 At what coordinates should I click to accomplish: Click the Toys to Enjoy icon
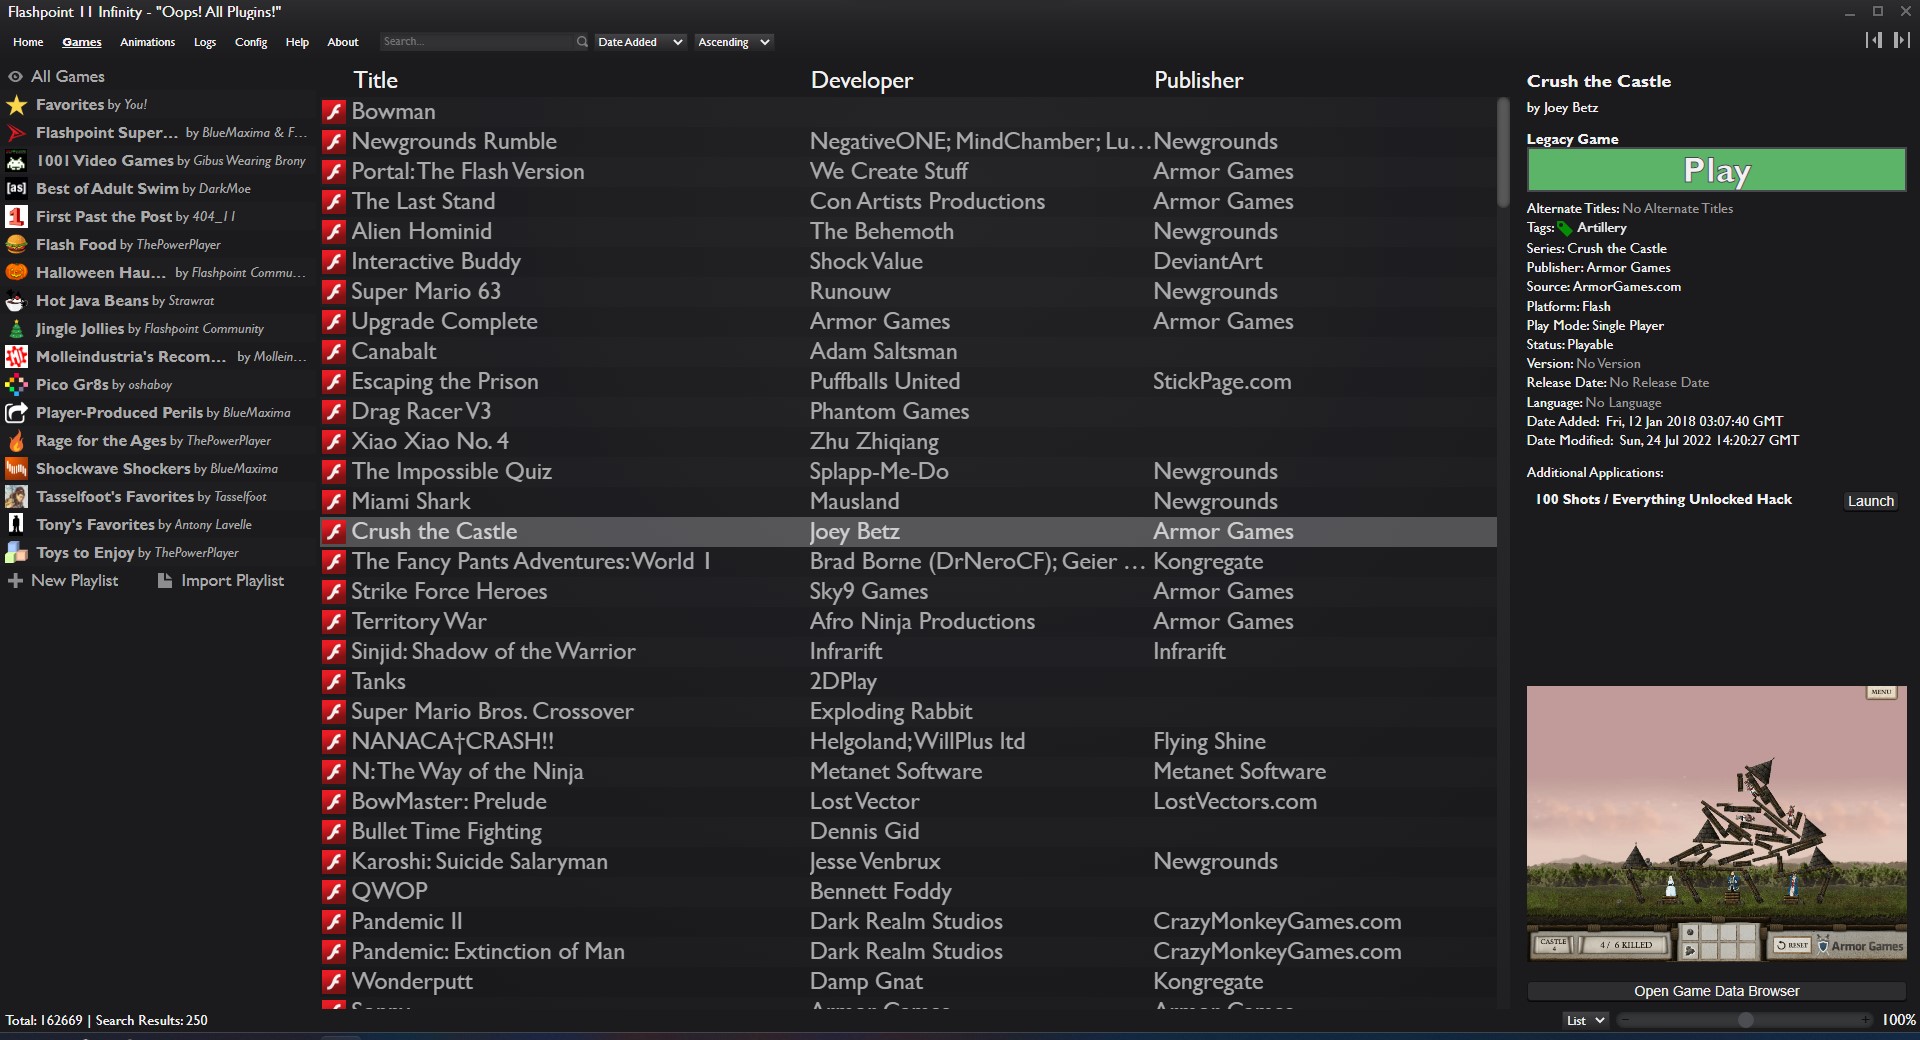[x=16, y=553]
